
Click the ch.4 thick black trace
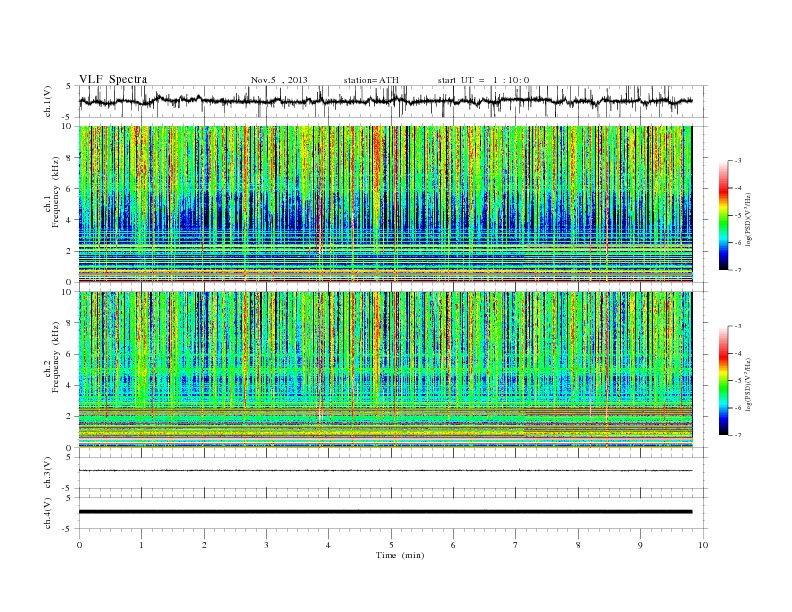tap(386, 512)
